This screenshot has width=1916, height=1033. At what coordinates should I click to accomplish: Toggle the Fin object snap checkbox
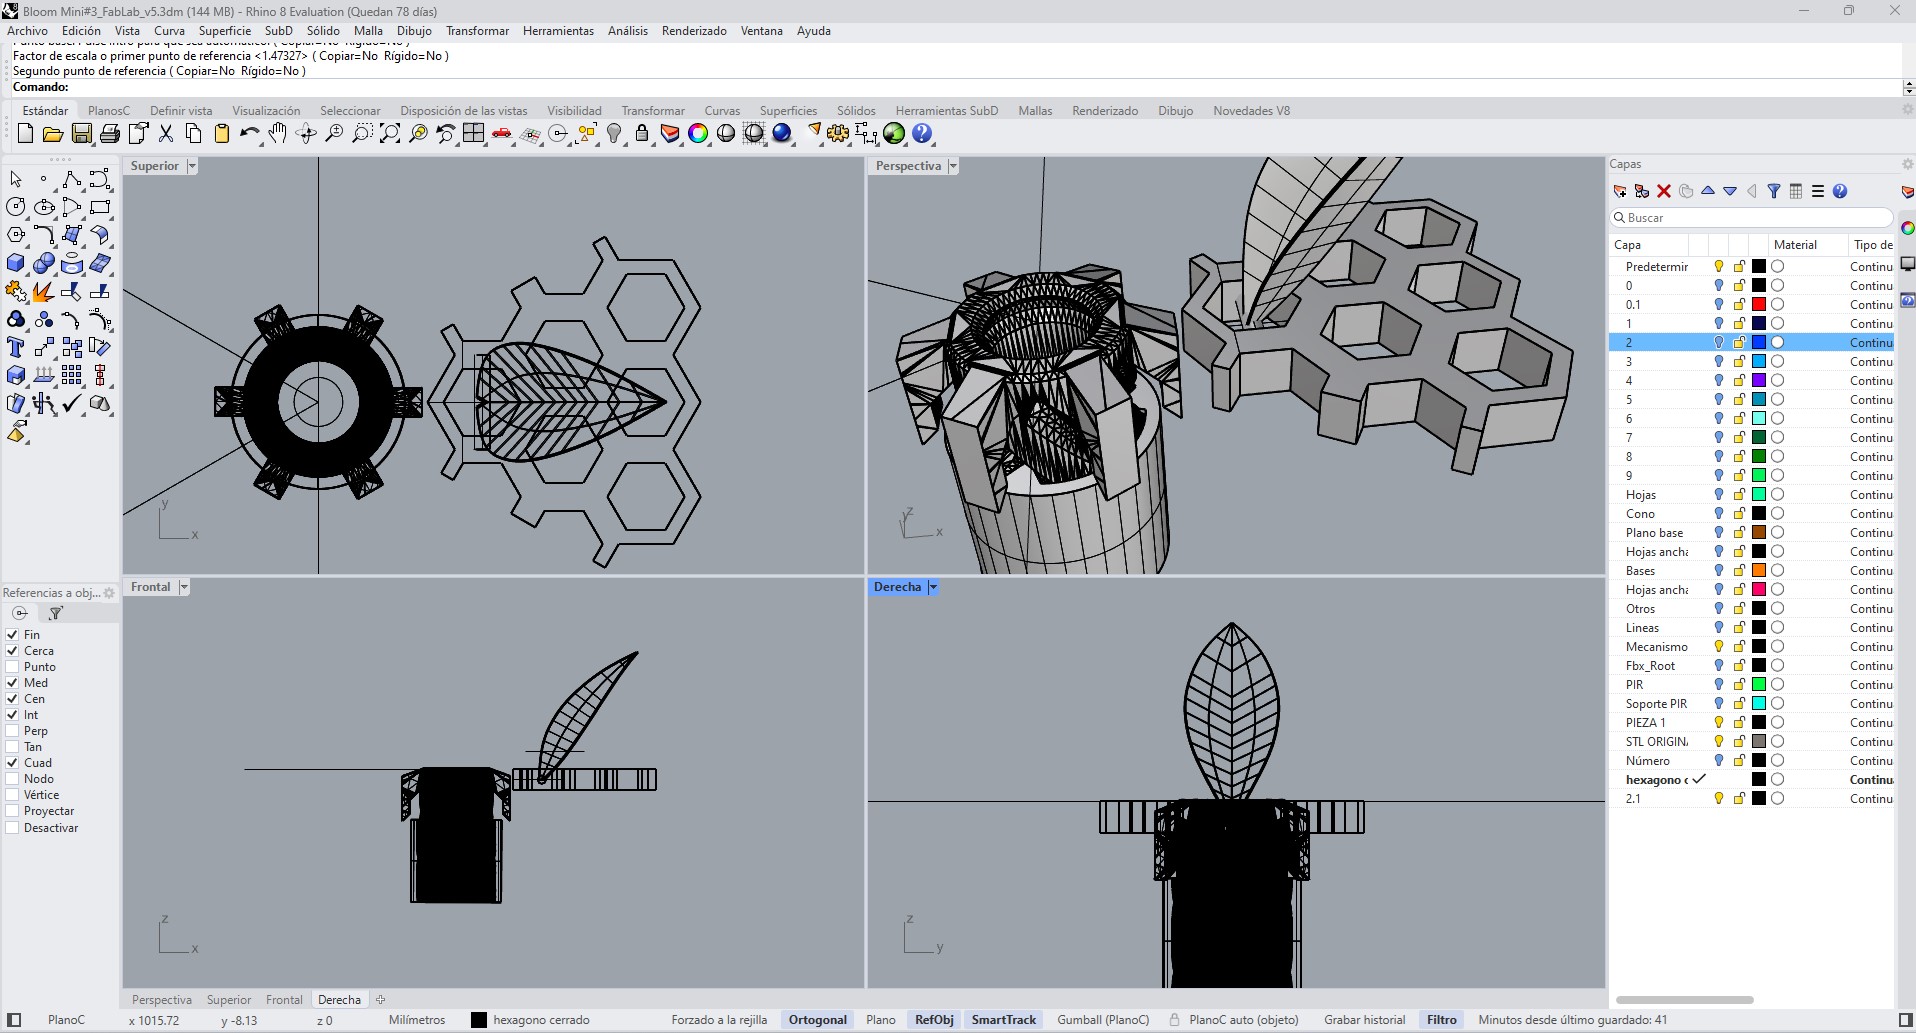pyautogui.click(x=13, y=635)
